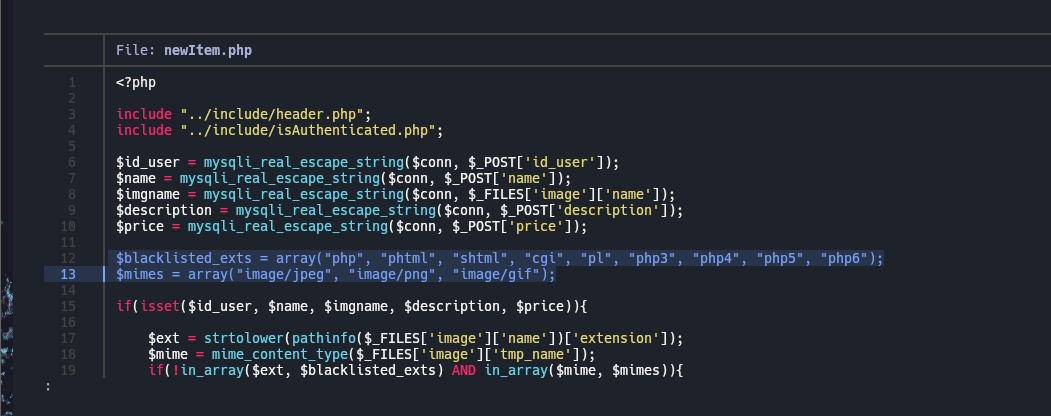The height and width of the screenshot is (416, 1051).
Task: Click line number 13 in gutter
Action: coord(72,274)
